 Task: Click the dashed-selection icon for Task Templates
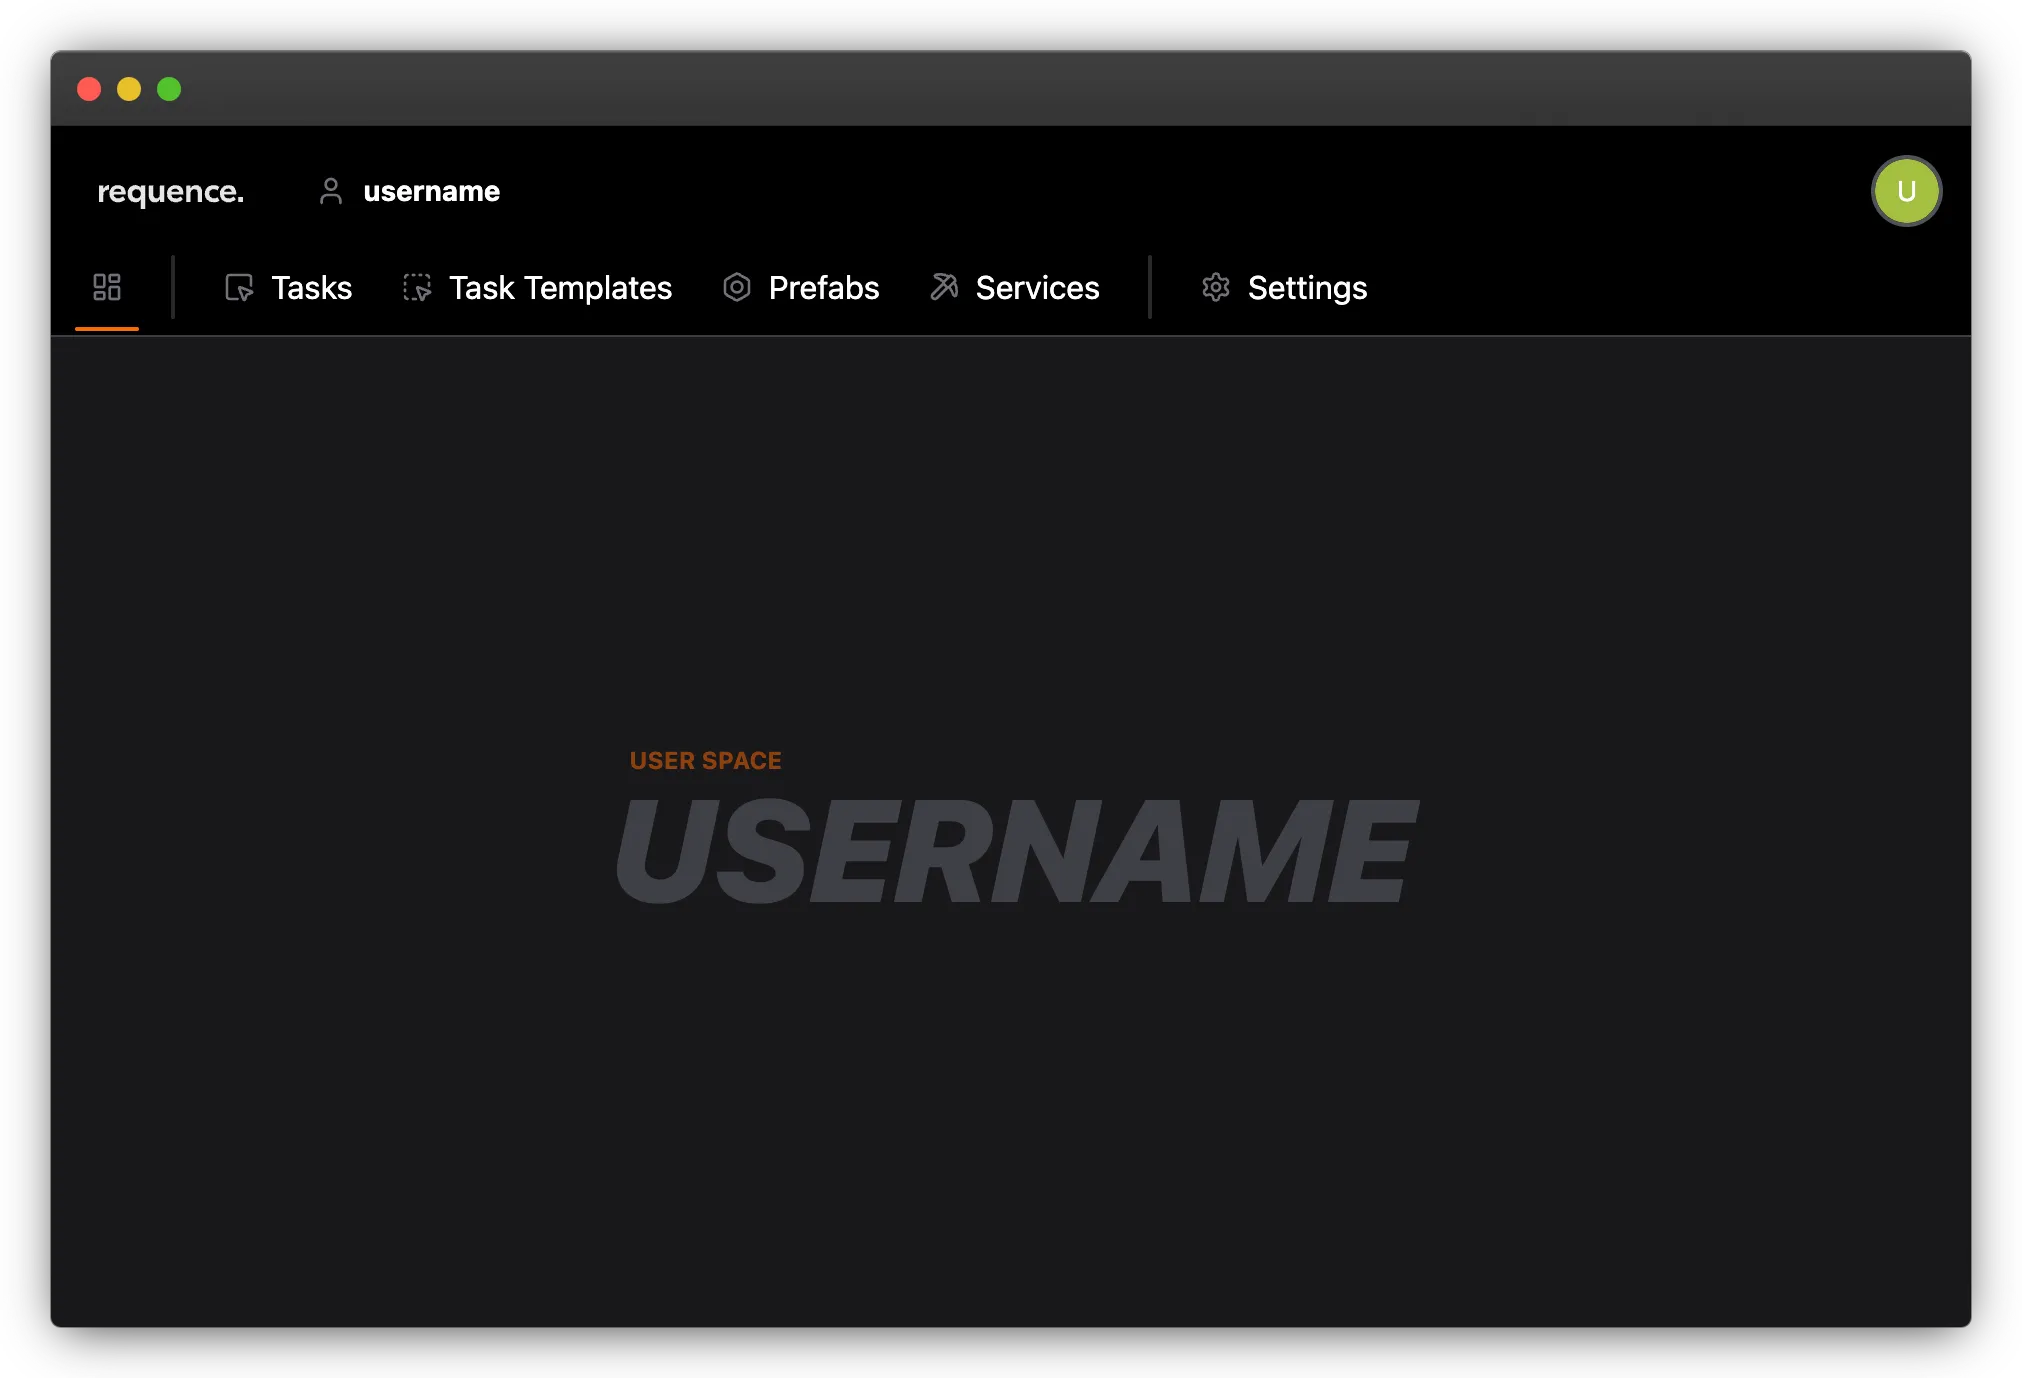(x=416, y=288)
